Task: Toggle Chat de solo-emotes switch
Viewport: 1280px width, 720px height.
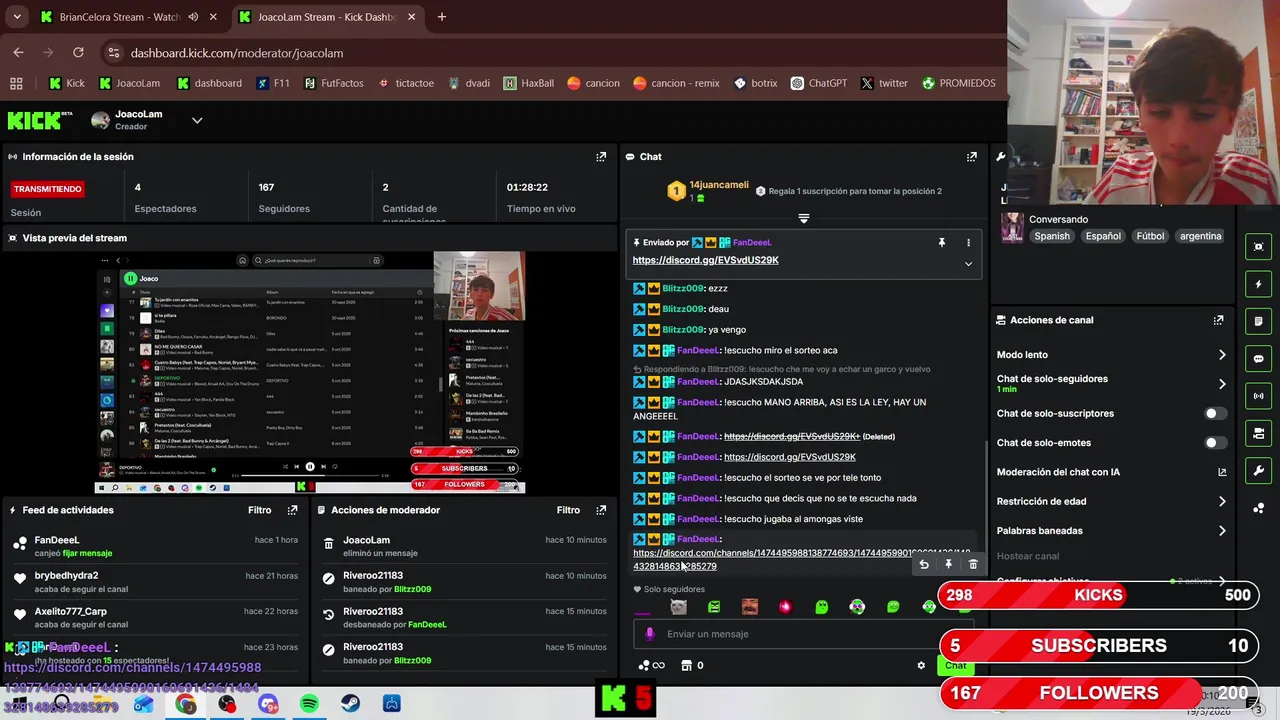Action: (x=1215, y=443)
